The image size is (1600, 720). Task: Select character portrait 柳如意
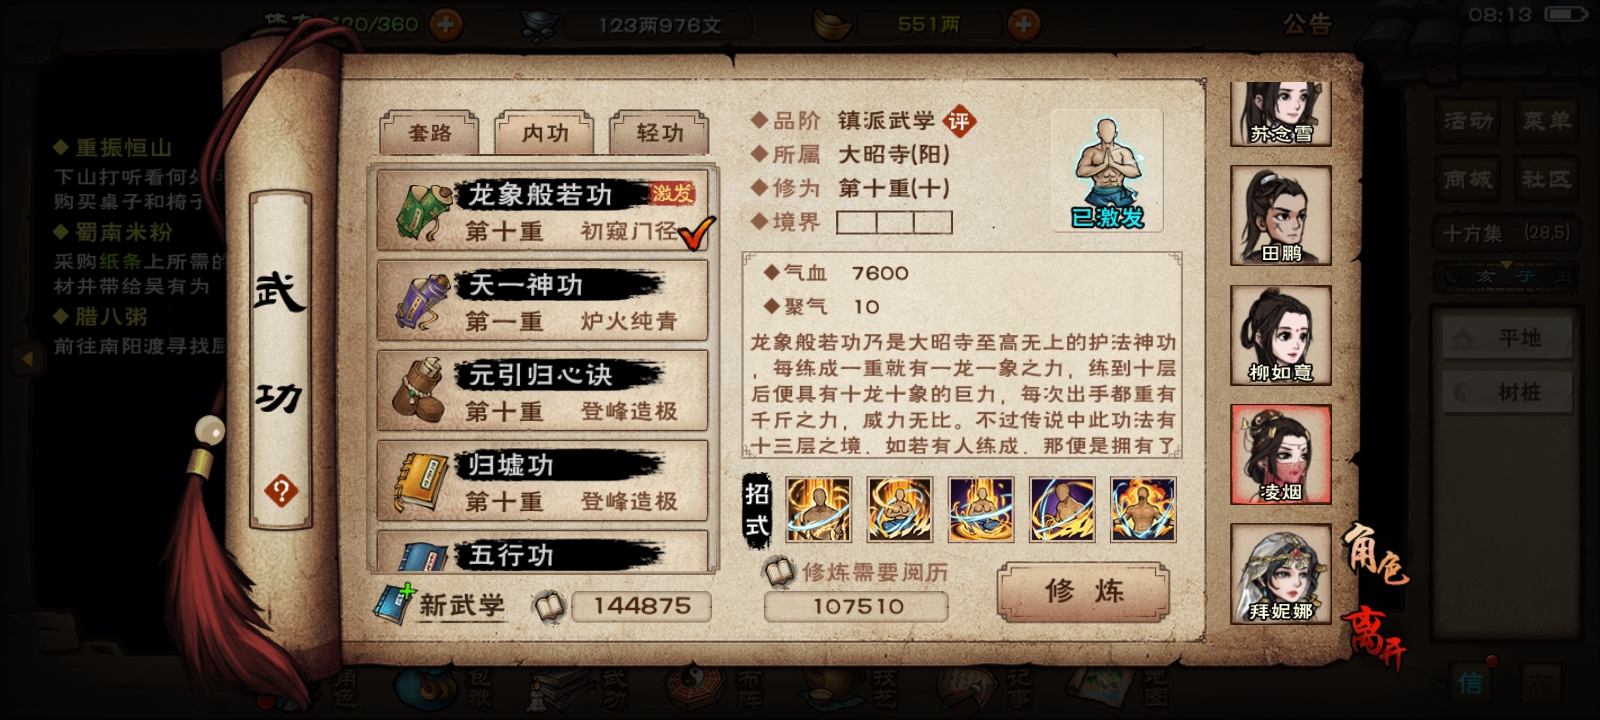1281,336
